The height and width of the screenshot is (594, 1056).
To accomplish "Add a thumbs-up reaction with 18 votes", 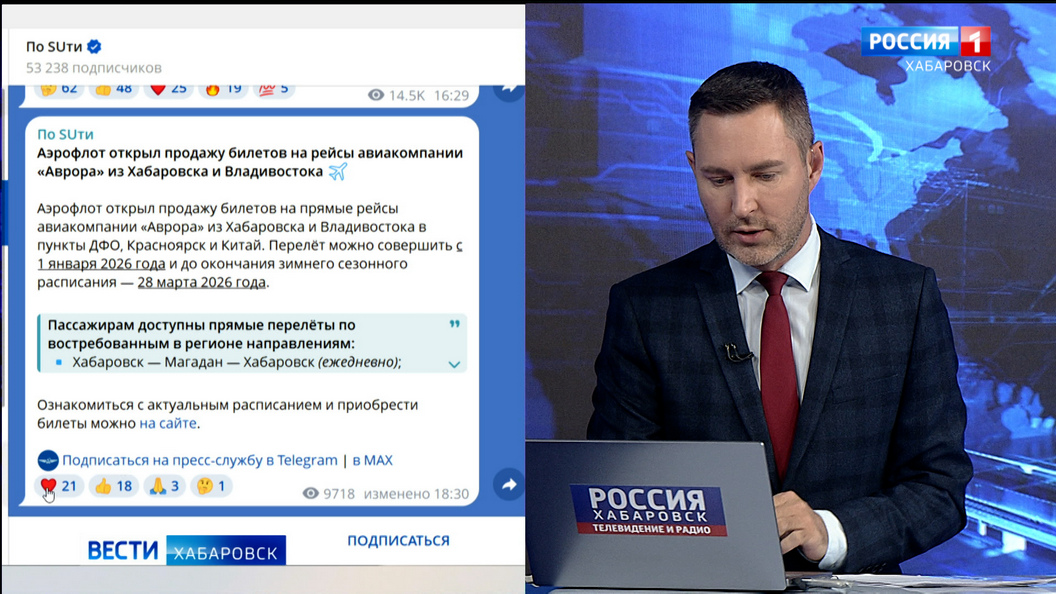I will click(112, 486).
